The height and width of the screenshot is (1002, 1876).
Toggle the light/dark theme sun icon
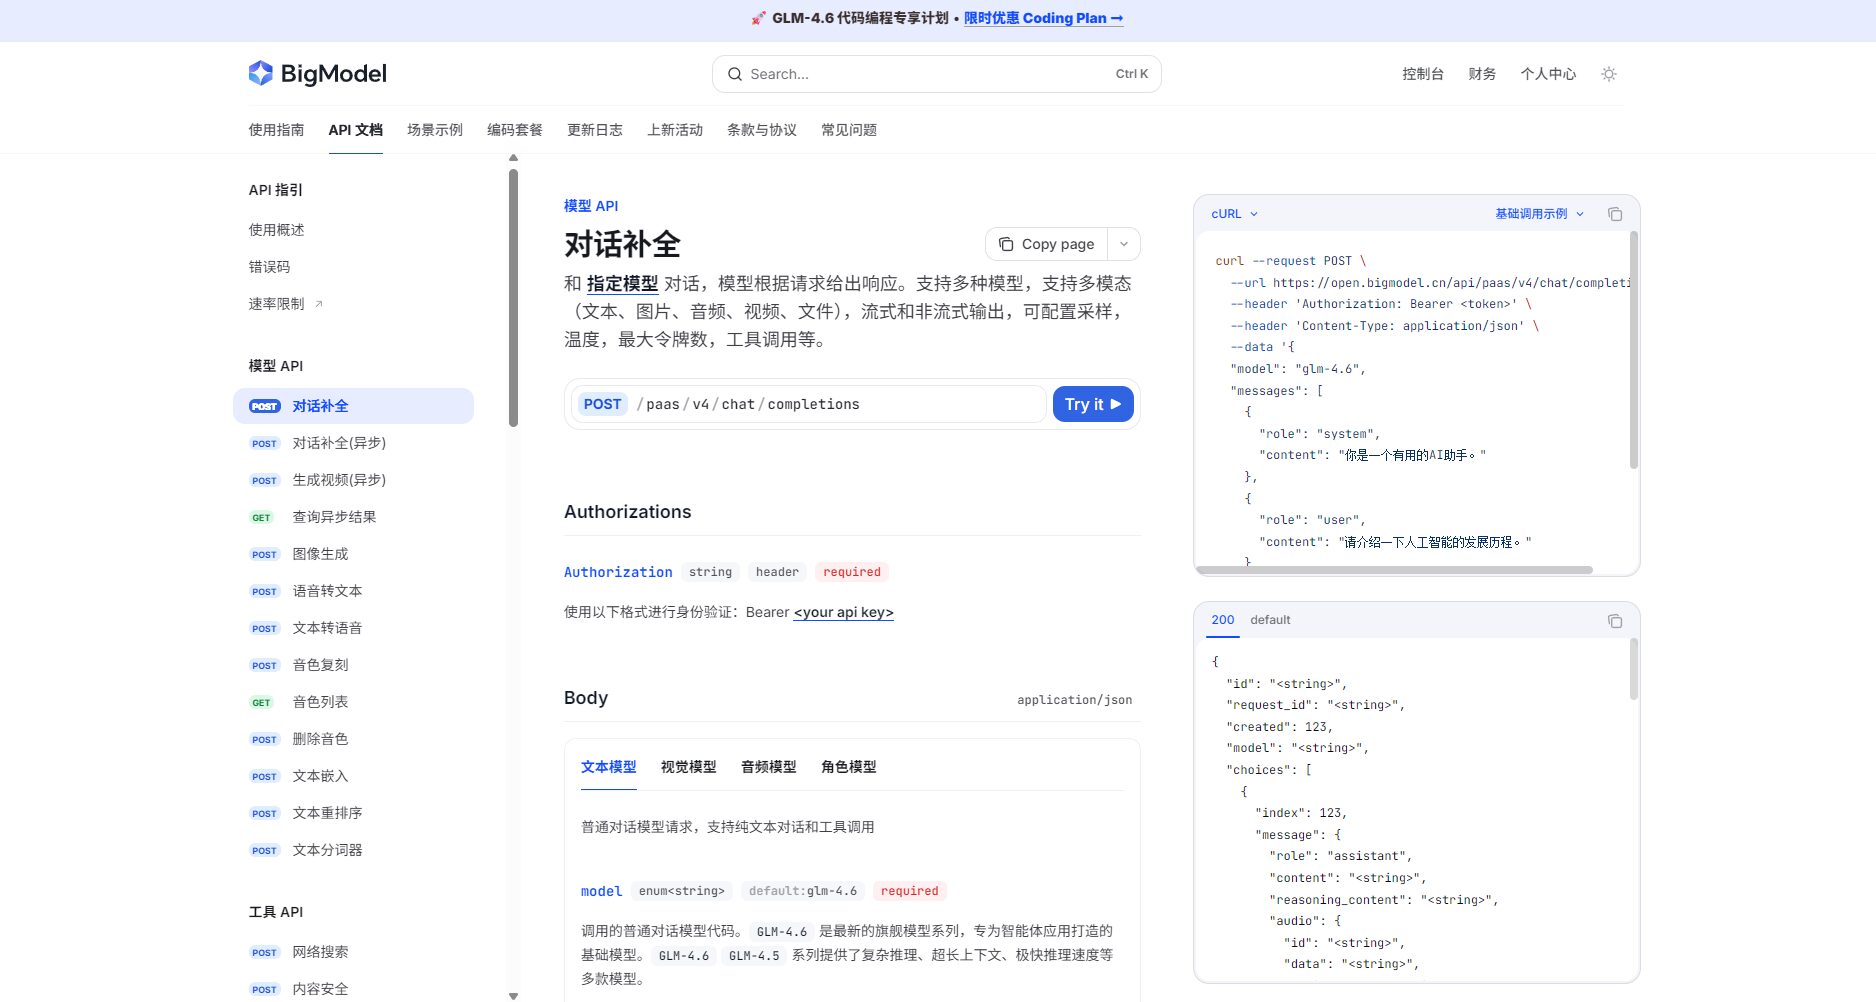coord(1608,74)
